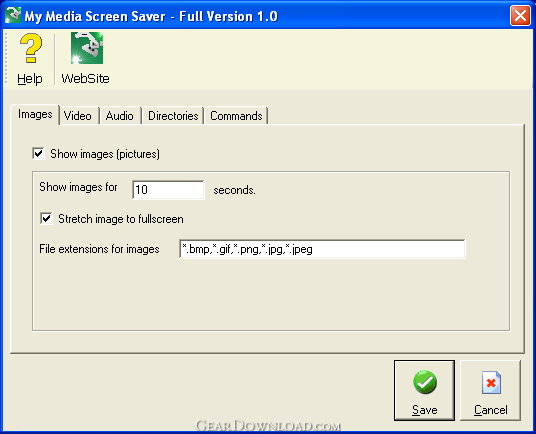Click the Cancel button text
Screen dimensions: 536x434
[x=491, y=410]
